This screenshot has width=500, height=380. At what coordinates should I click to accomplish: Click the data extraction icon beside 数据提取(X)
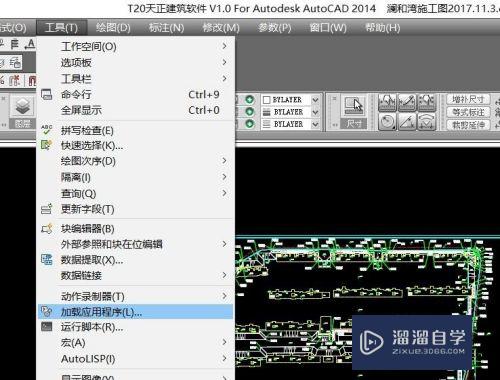click(47, 260)
